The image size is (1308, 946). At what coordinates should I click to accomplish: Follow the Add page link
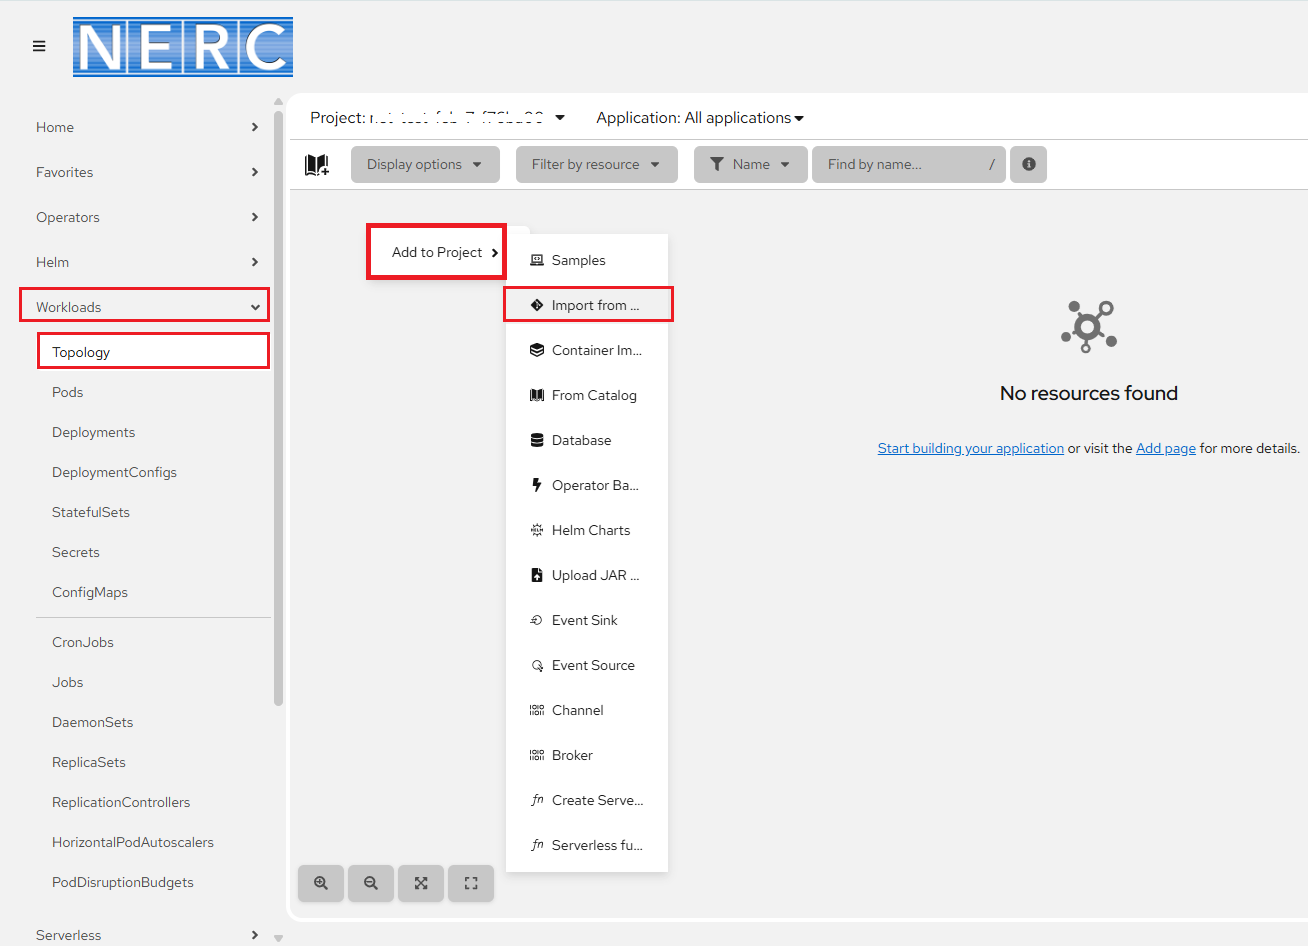(1165, 448)
